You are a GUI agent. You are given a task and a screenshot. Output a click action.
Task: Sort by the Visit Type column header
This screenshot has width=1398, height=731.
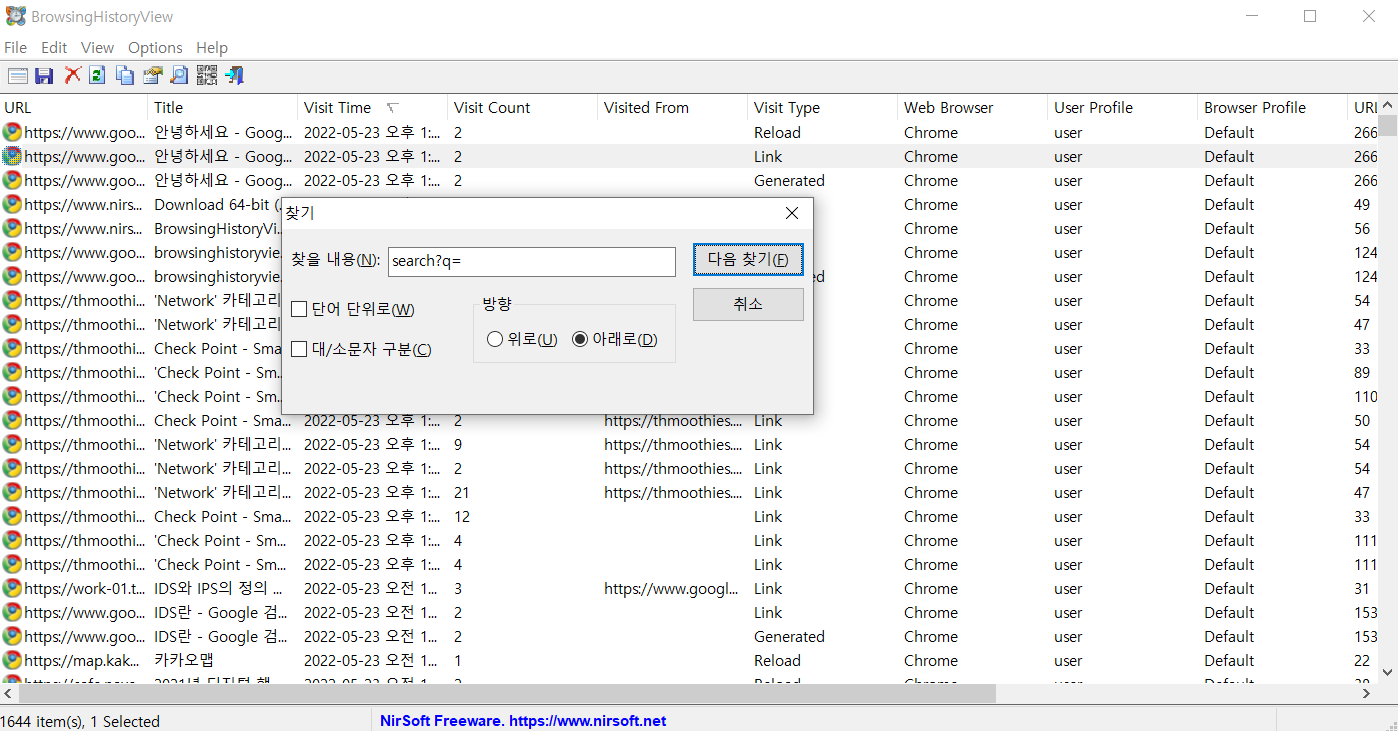coord(823,108)
